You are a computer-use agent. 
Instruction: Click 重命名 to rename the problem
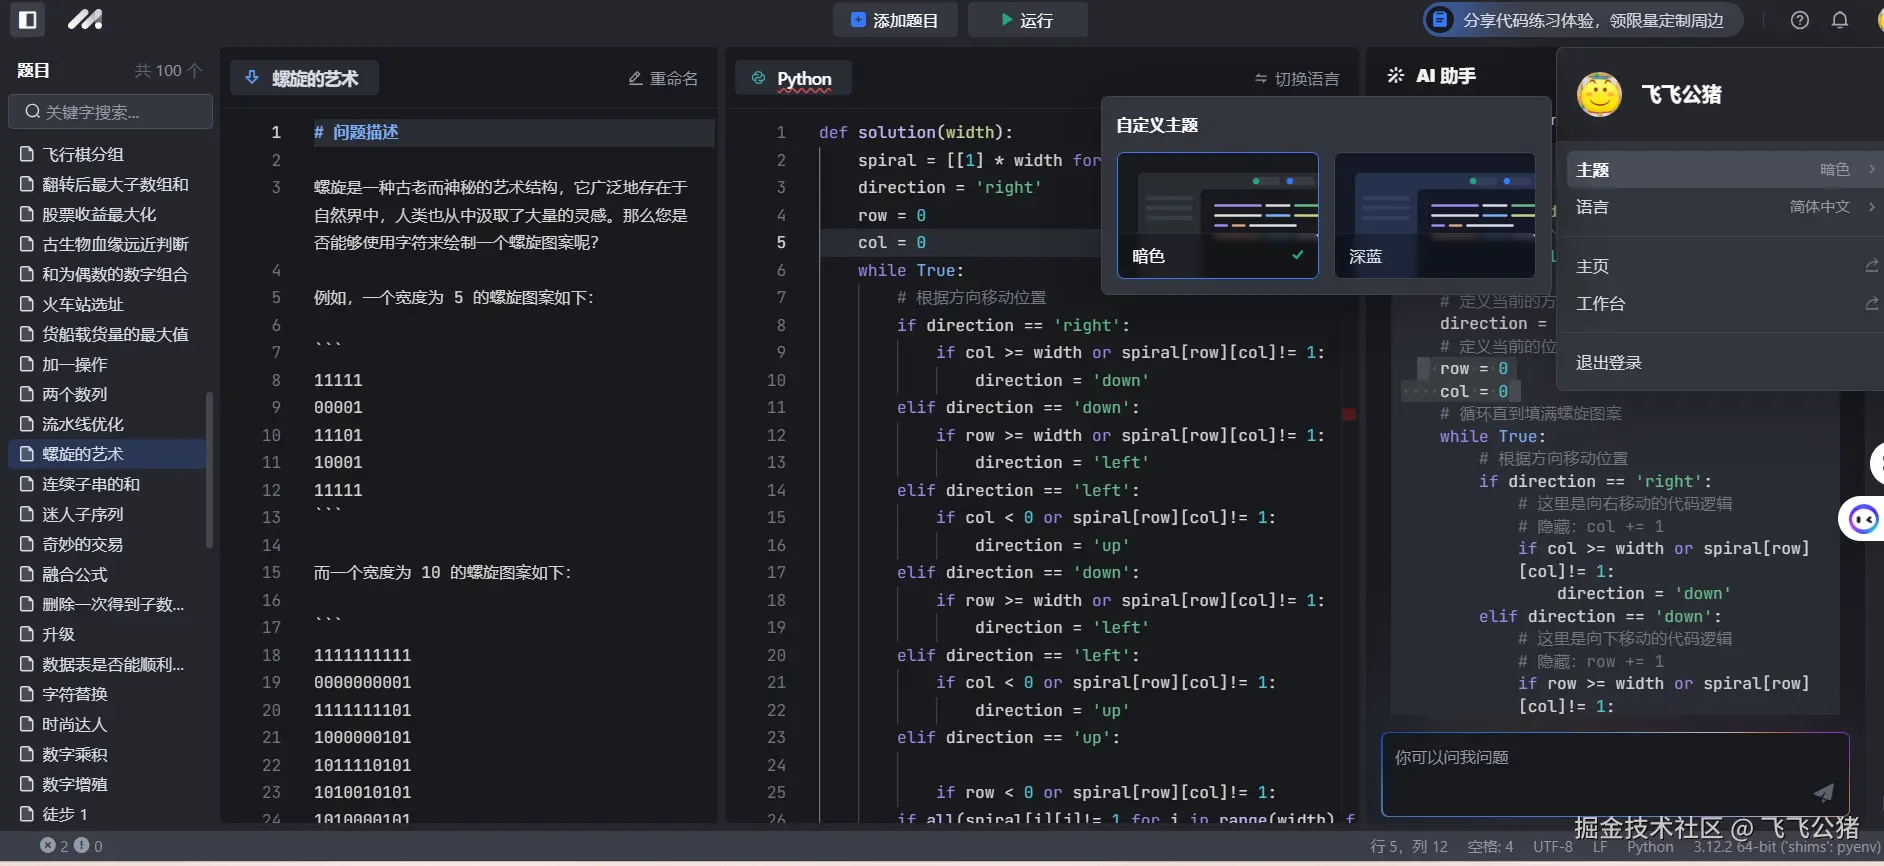point(663,78)
